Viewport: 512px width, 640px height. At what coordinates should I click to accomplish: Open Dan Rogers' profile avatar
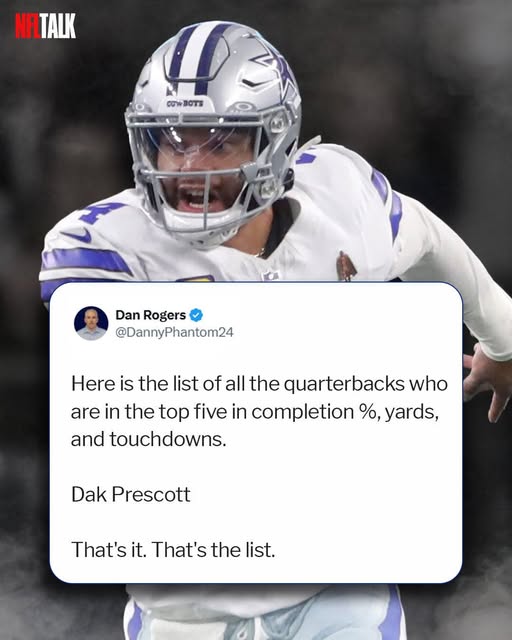[x=91, y=323]
